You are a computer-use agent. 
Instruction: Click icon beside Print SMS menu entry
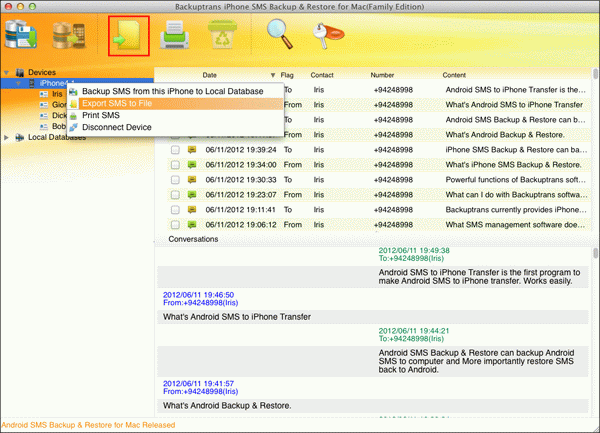point(73,116)
